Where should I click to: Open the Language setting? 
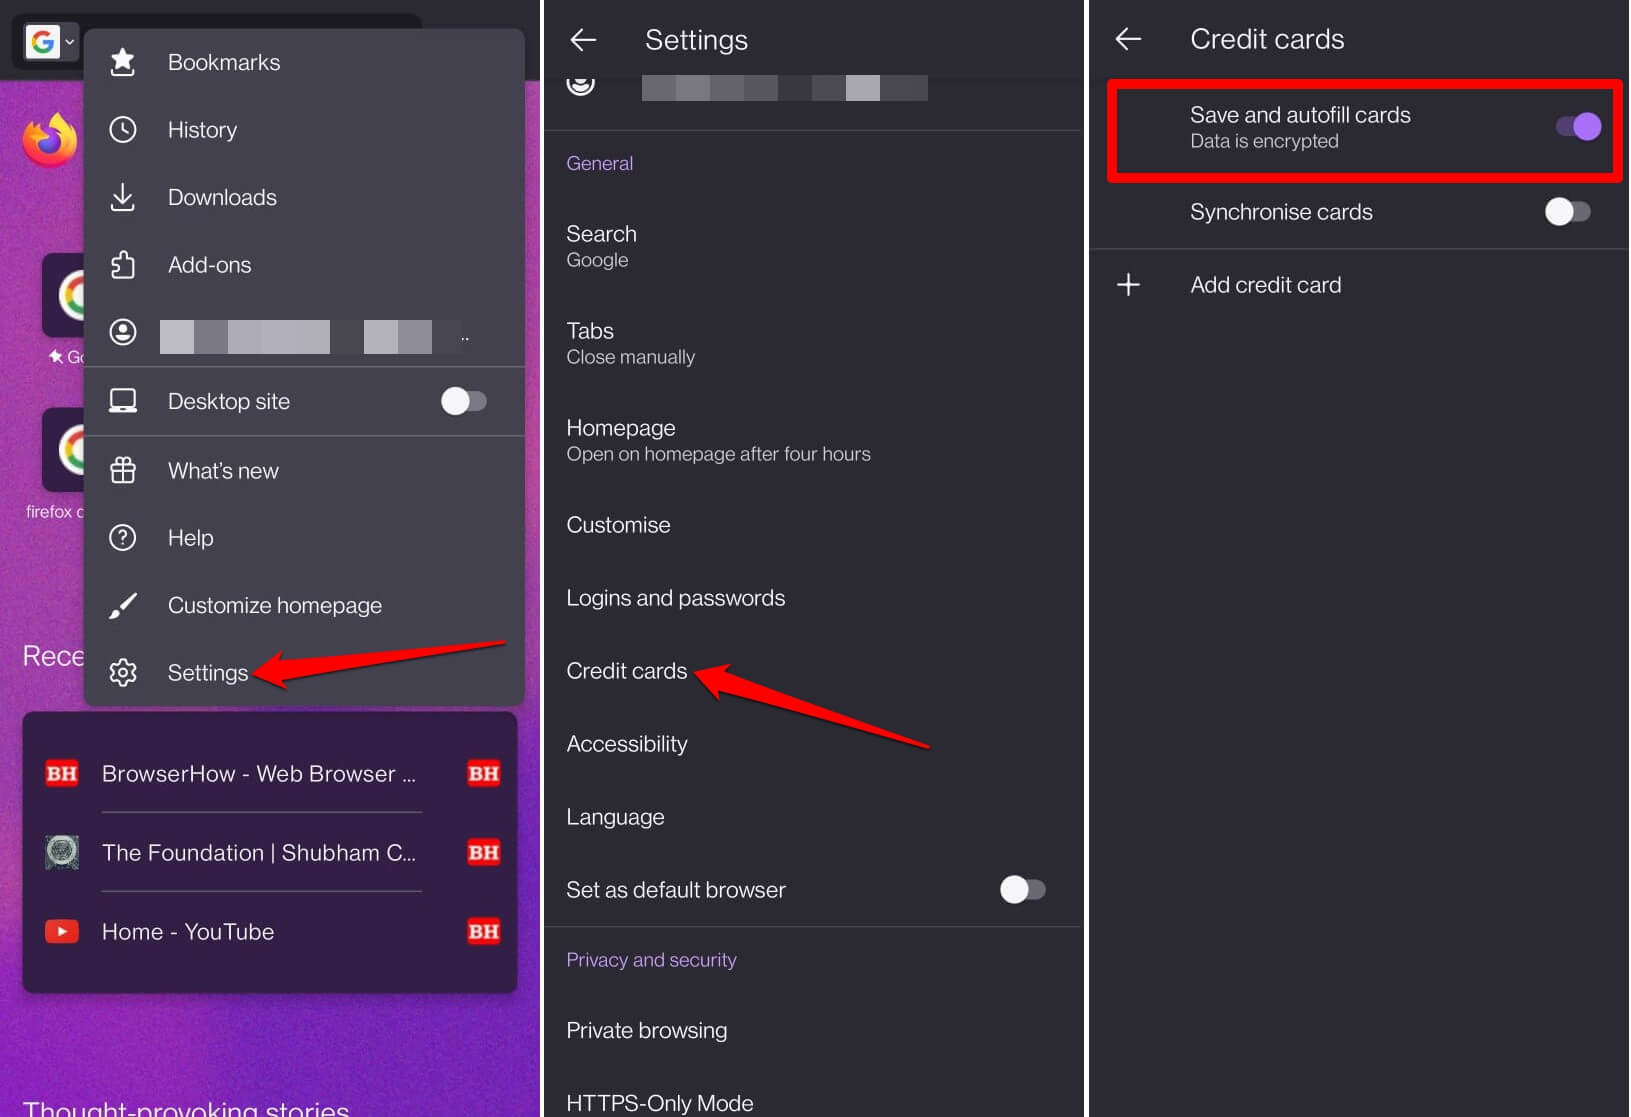(x=812, y=817)
